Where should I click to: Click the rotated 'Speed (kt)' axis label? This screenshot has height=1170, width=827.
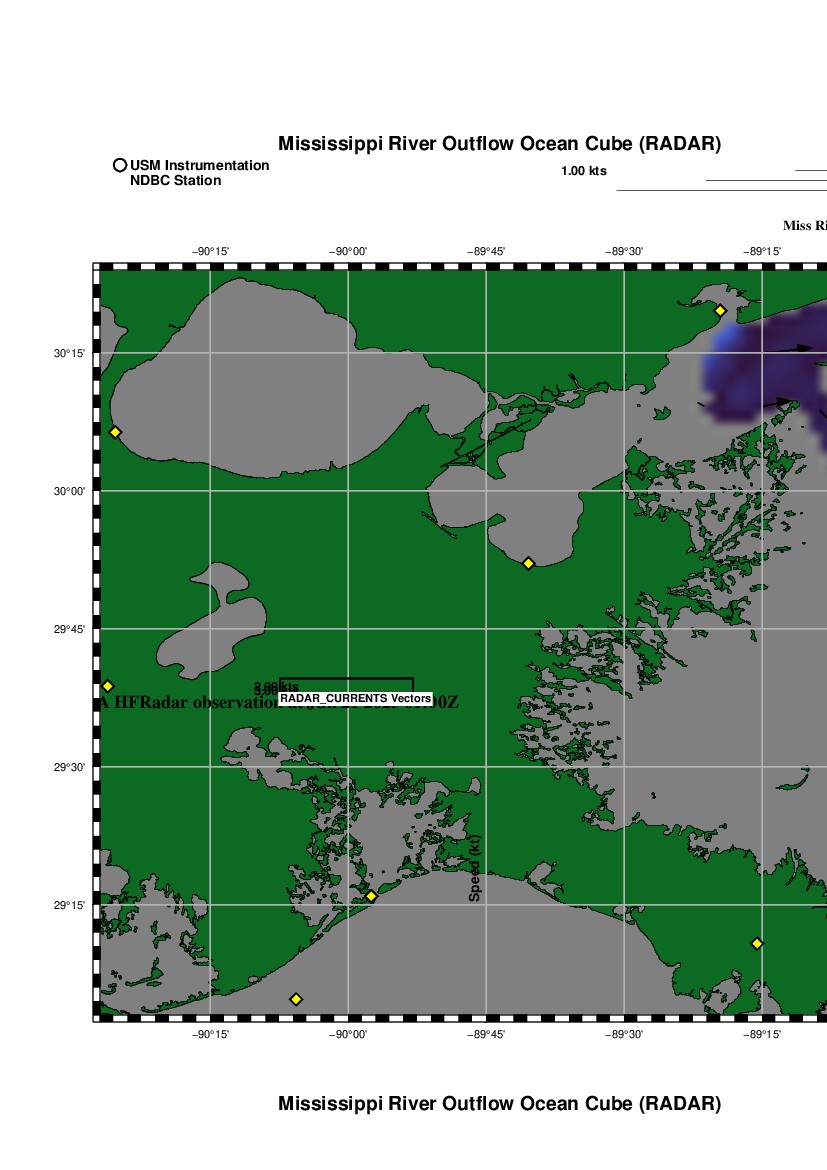[x=475, y=868]
